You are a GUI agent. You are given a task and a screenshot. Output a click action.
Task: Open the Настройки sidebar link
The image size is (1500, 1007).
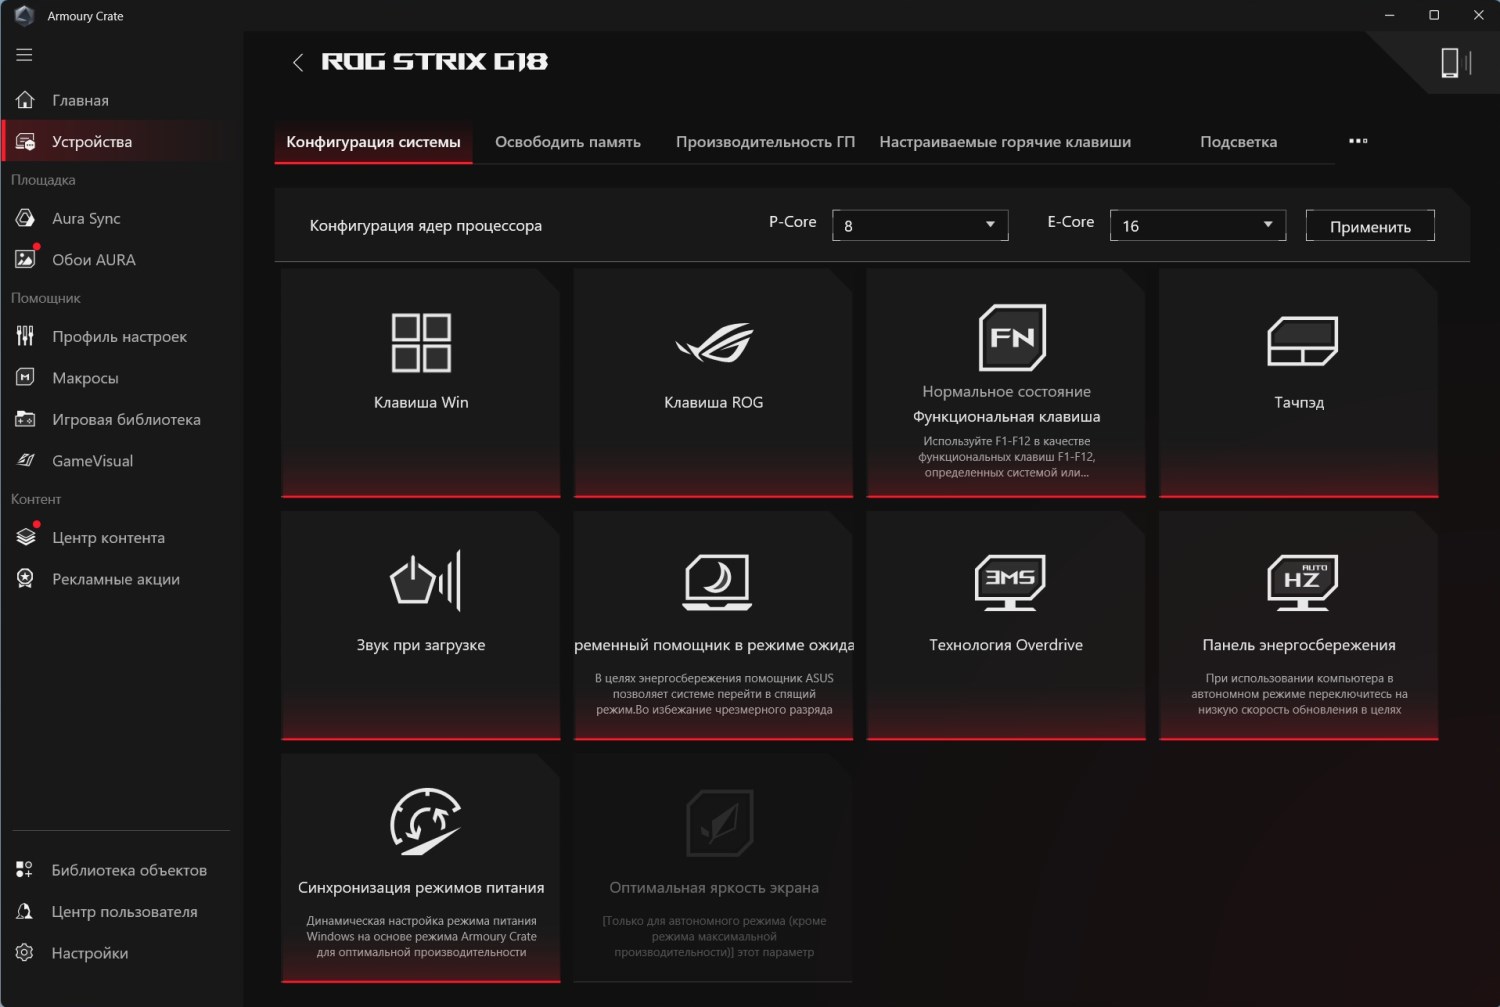(x=90, y=953)
